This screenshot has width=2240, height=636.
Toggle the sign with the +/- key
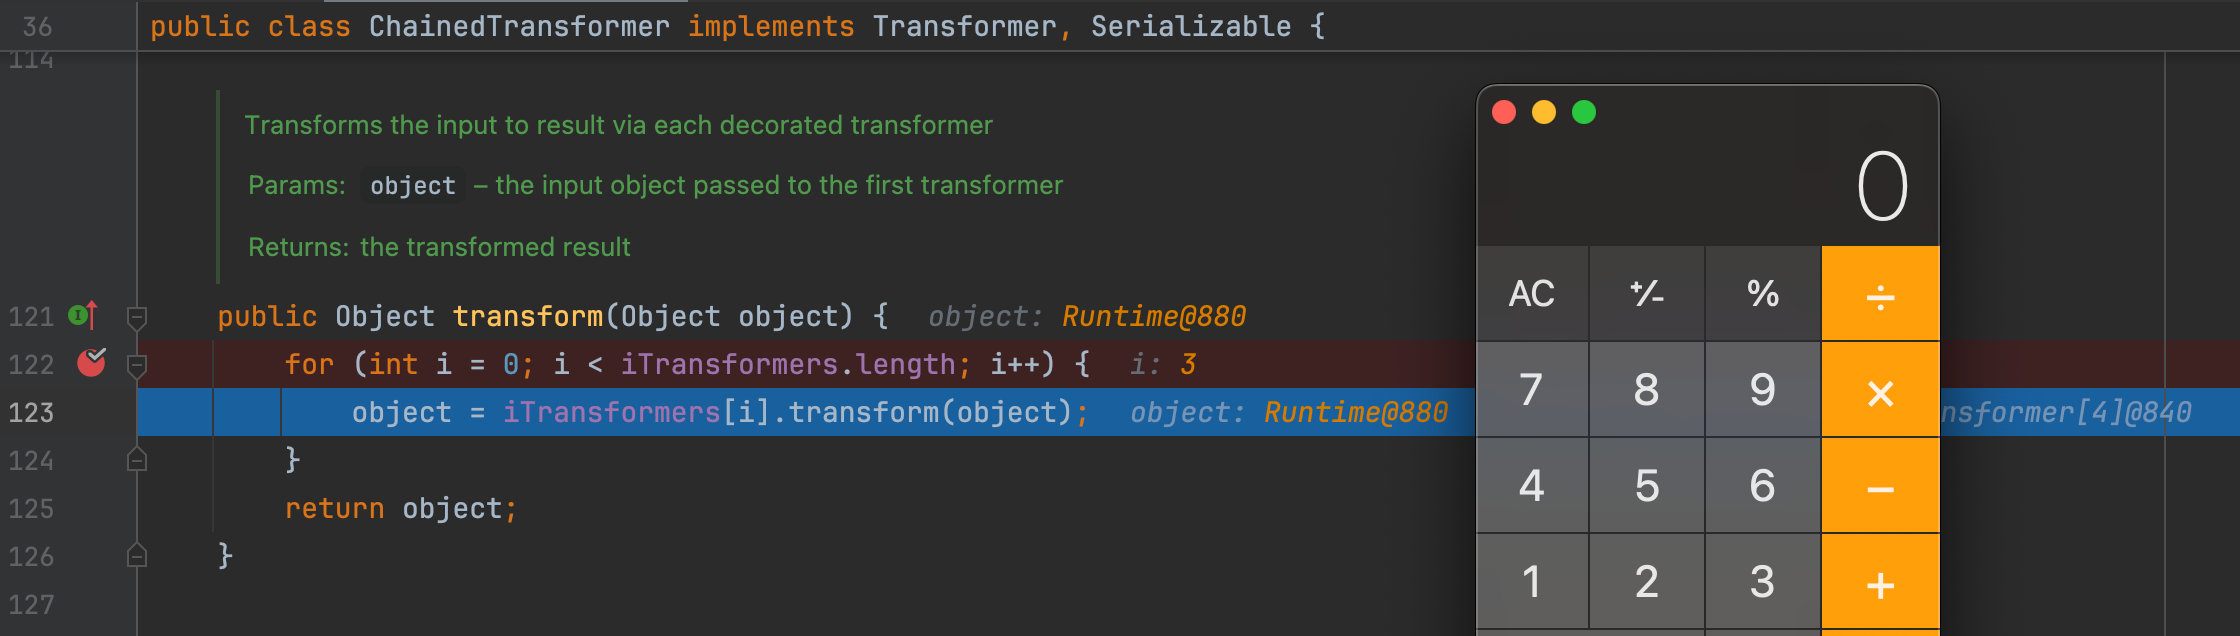coord(1646,294)
